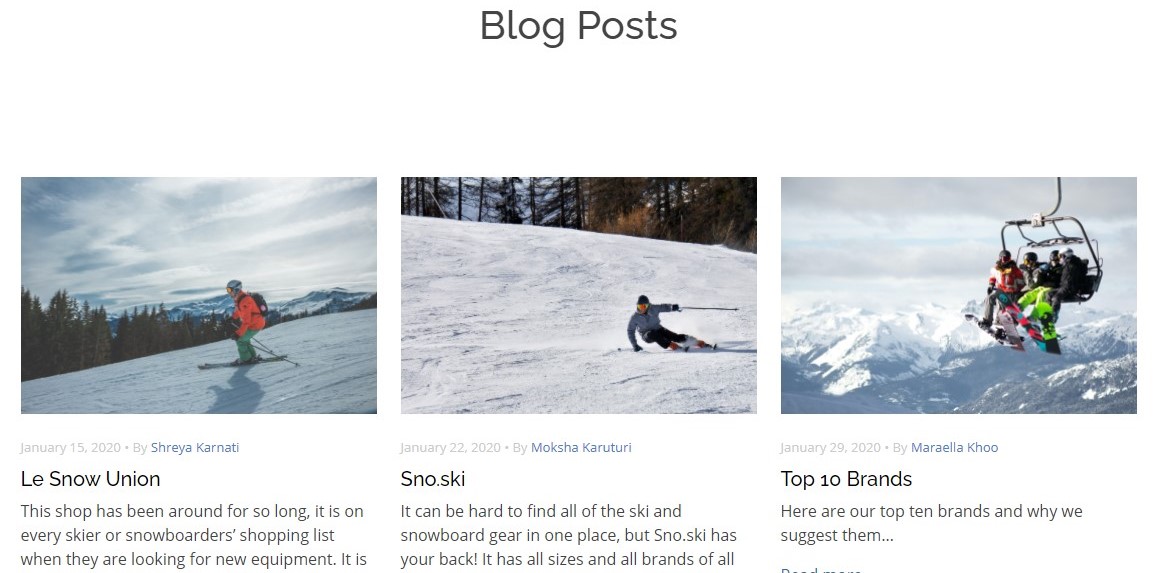Click the skier wearing the orange jacket
The image size is (1158, 573).
(x=247, y=322)
